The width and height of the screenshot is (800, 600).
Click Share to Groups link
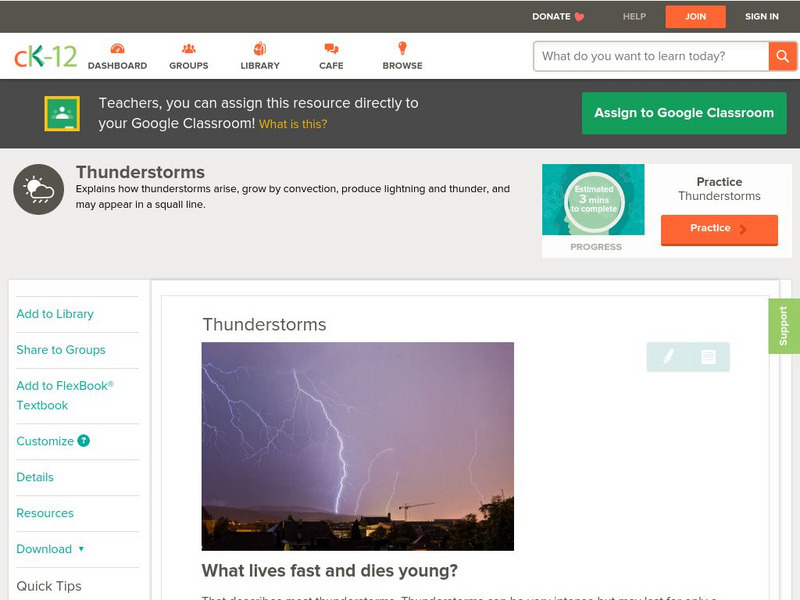(x=61, y=349)
